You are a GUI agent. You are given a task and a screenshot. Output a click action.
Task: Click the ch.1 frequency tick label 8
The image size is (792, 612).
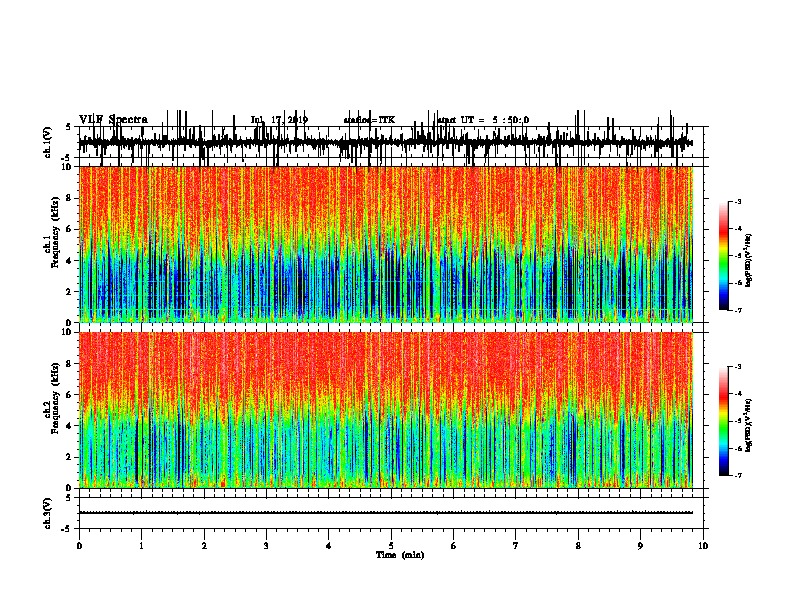point(70,198)
